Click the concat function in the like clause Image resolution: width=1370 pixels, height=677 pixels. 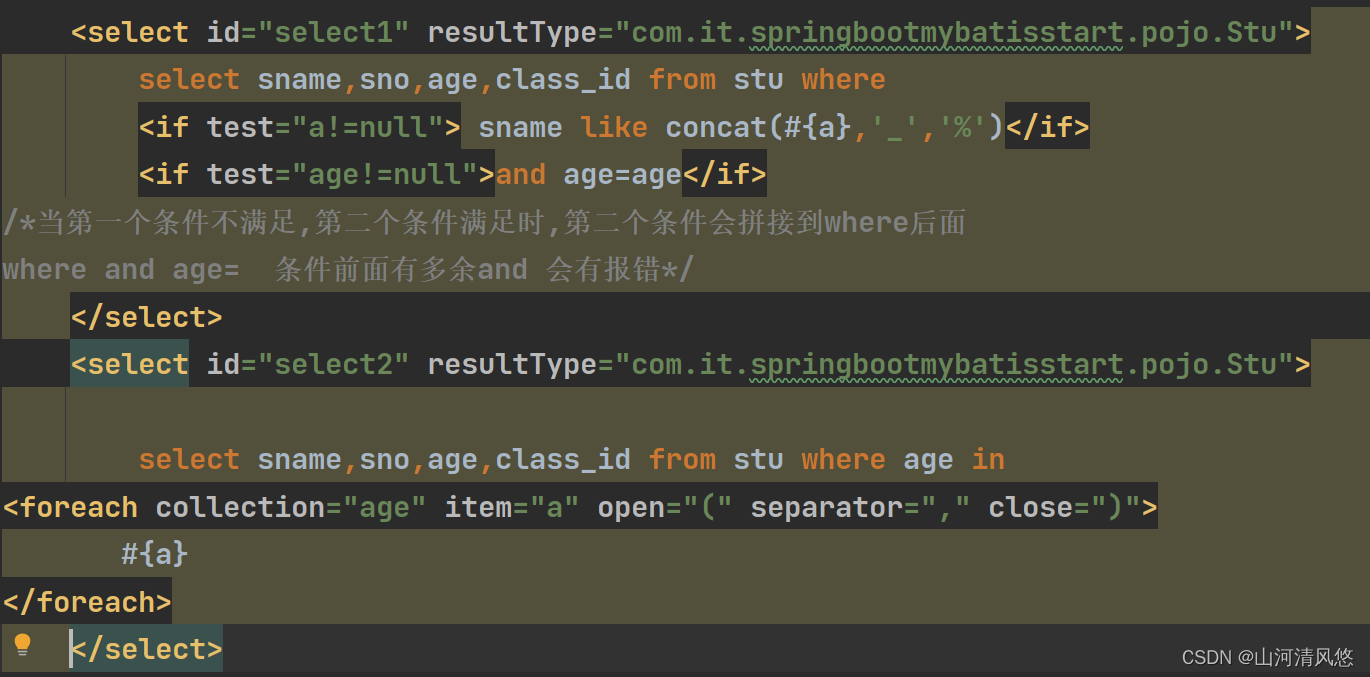point(715,126)
